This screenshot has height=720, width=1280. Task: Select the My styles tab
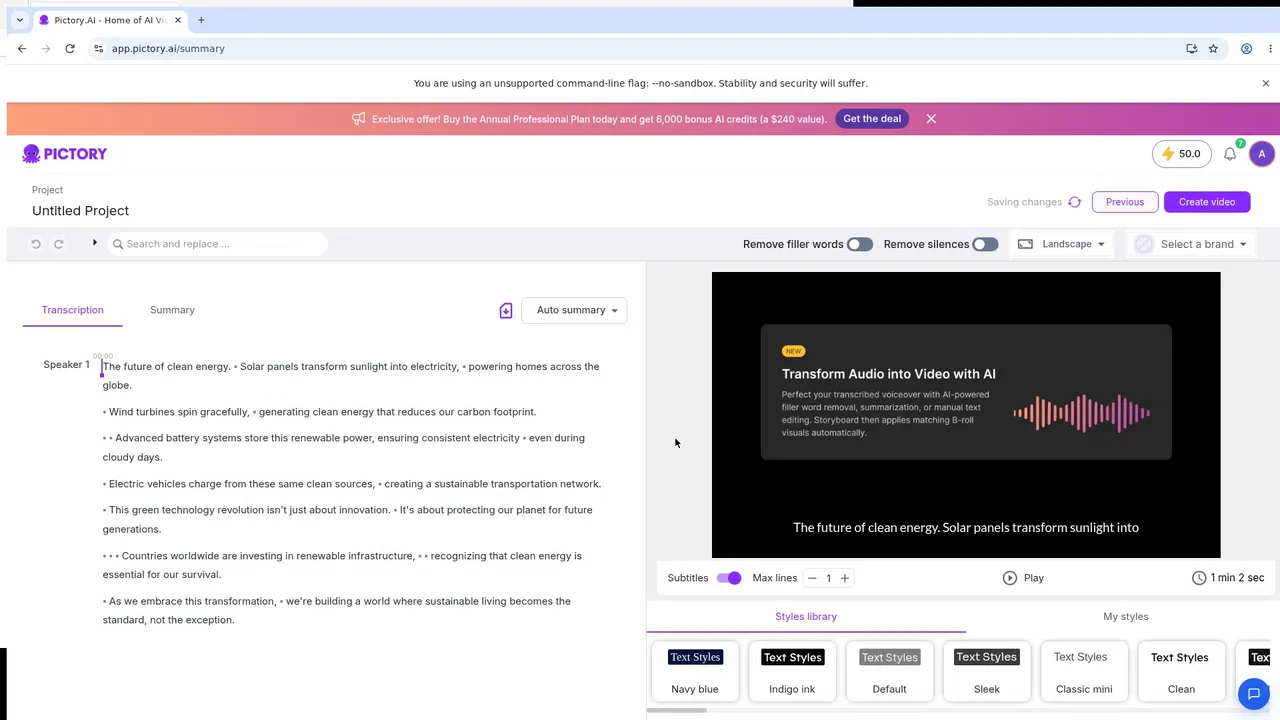point(1126,617)
